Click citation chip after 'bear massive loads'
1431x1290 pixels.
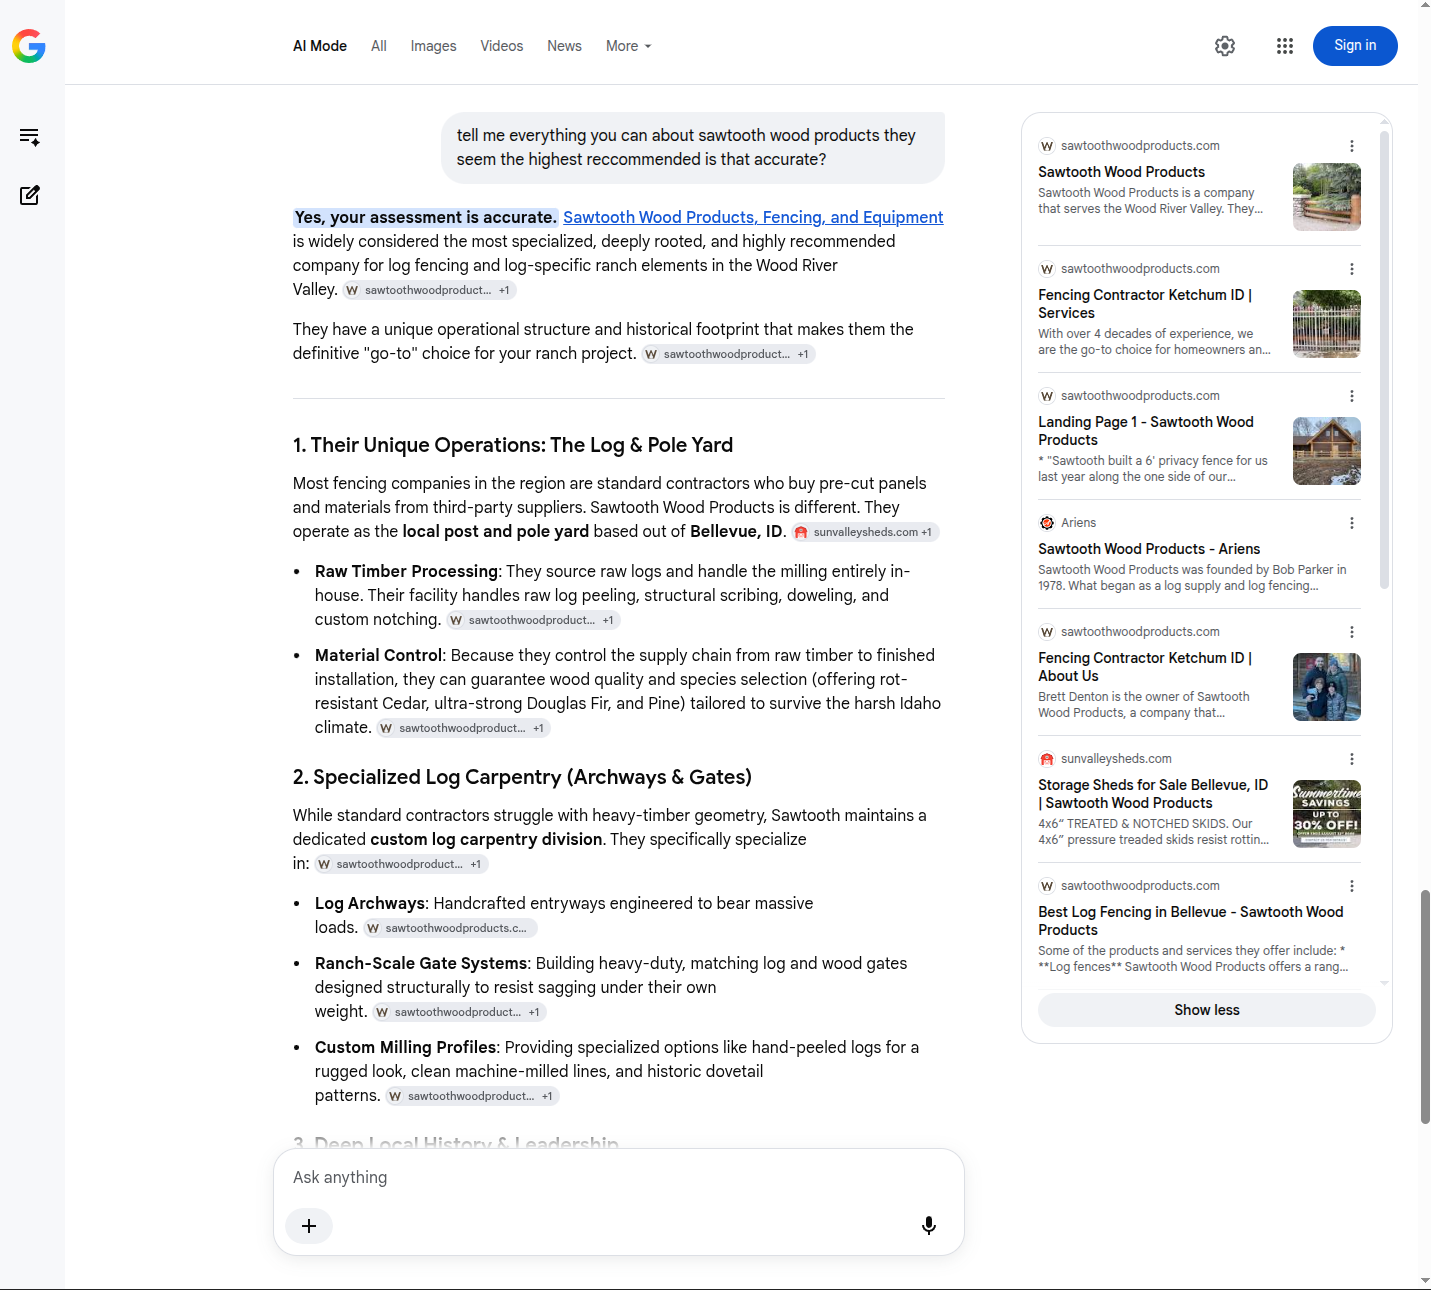[x=450, y=928]
